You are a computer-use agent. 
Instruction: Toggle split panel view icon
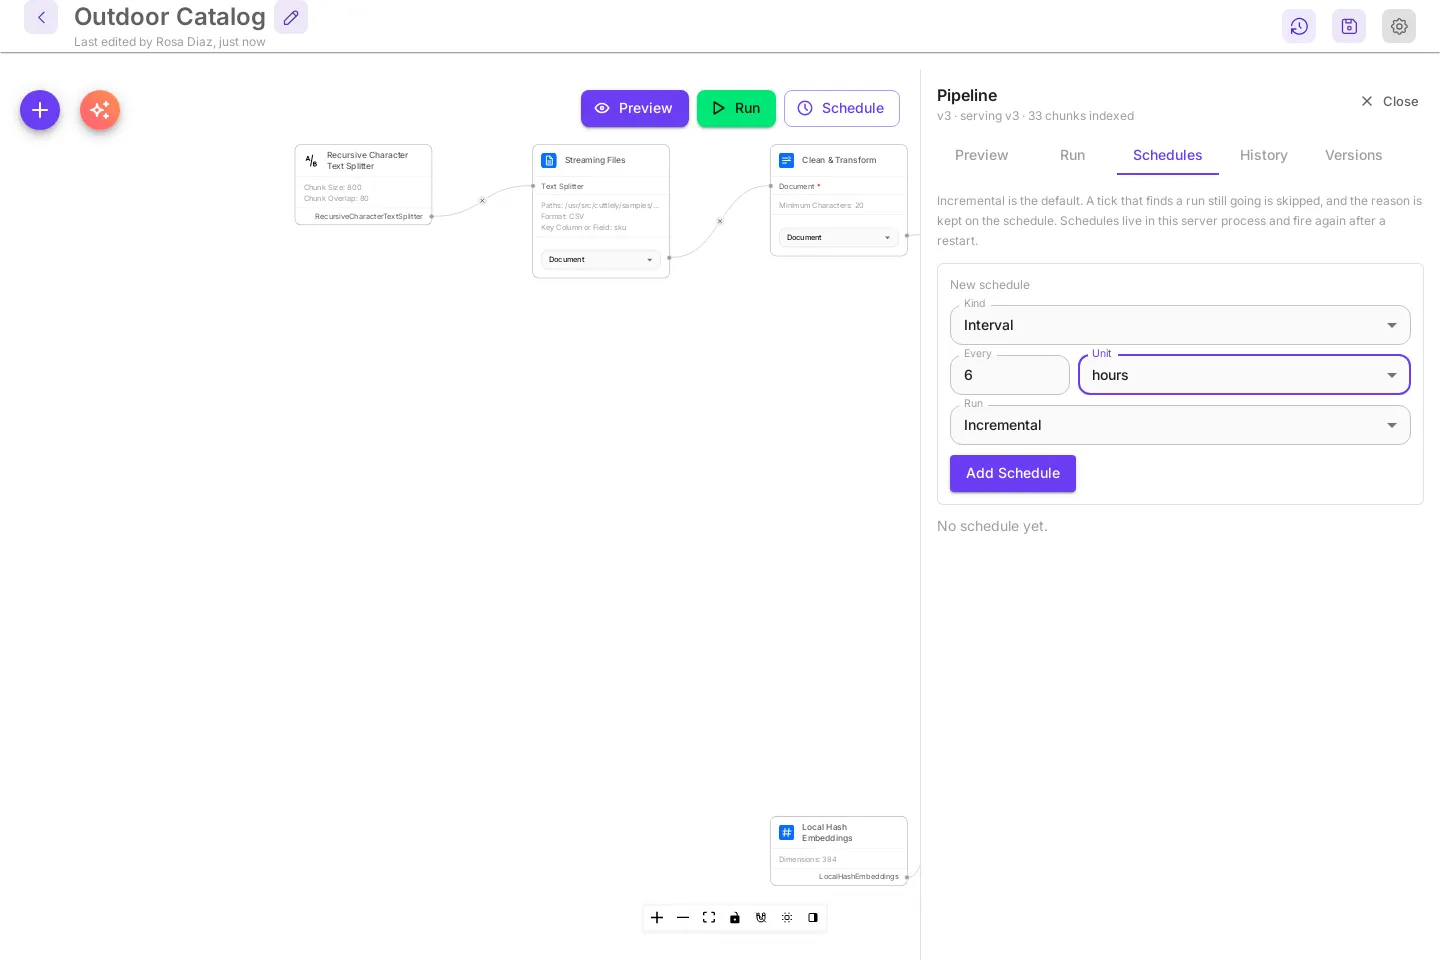pyautogui.click(x=813, y=917)
